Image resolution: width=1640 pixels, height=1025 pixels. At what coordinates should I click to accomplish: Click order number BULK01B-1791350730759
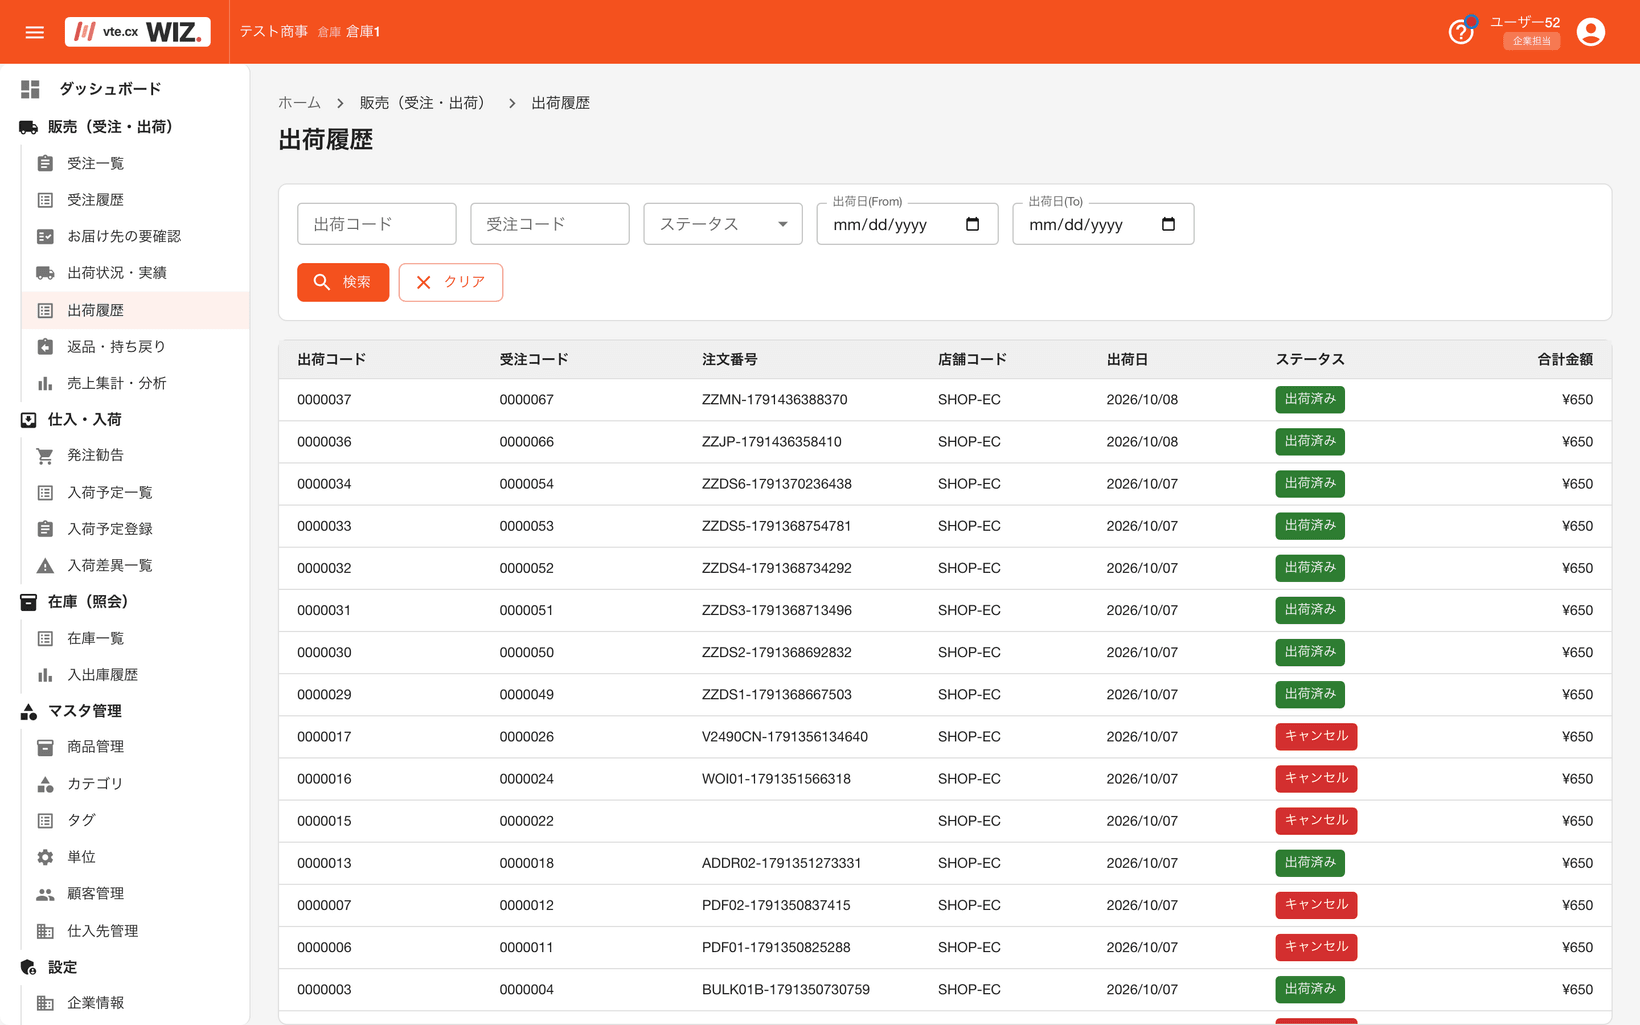point(785,990)
